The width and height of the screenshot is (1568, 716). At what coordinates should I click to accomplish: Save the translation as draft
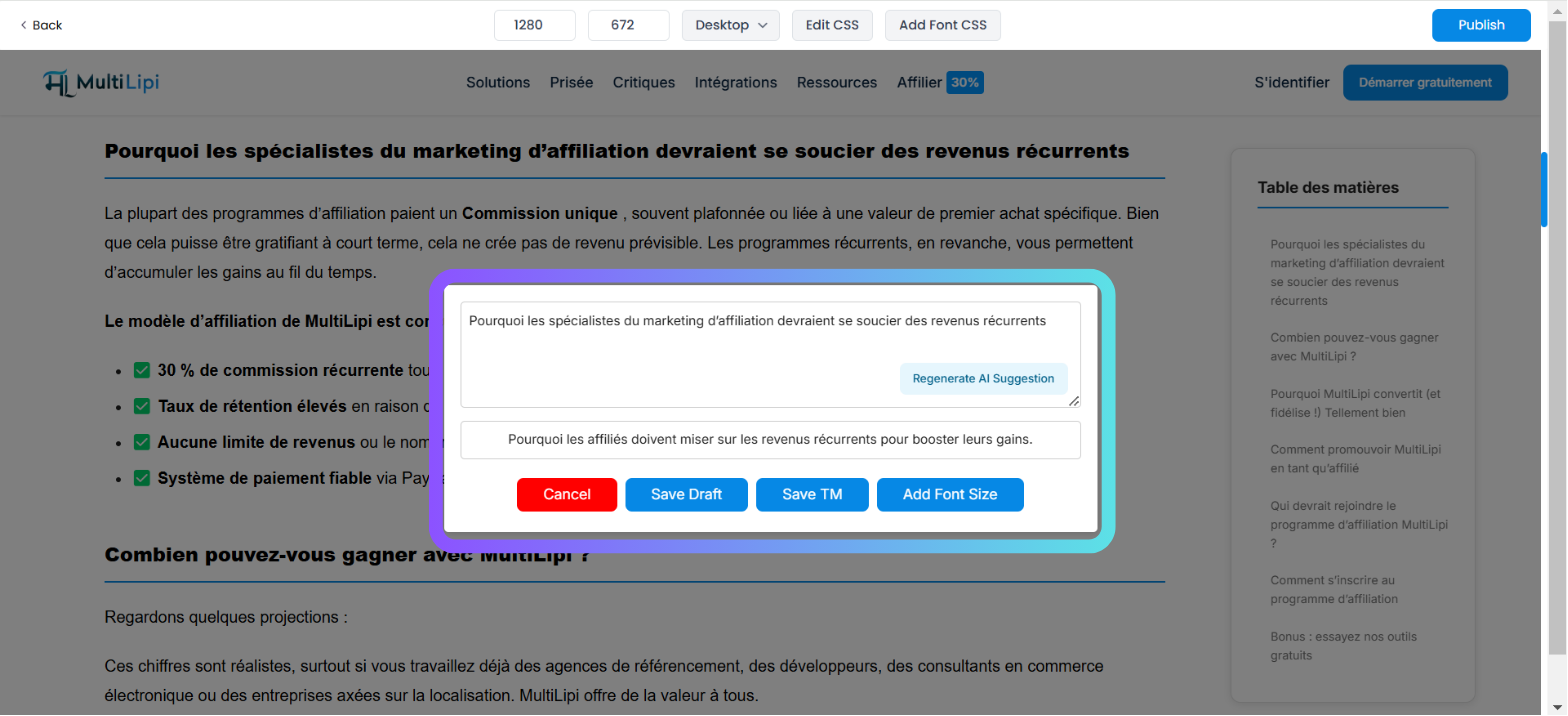tap(686, 495)
